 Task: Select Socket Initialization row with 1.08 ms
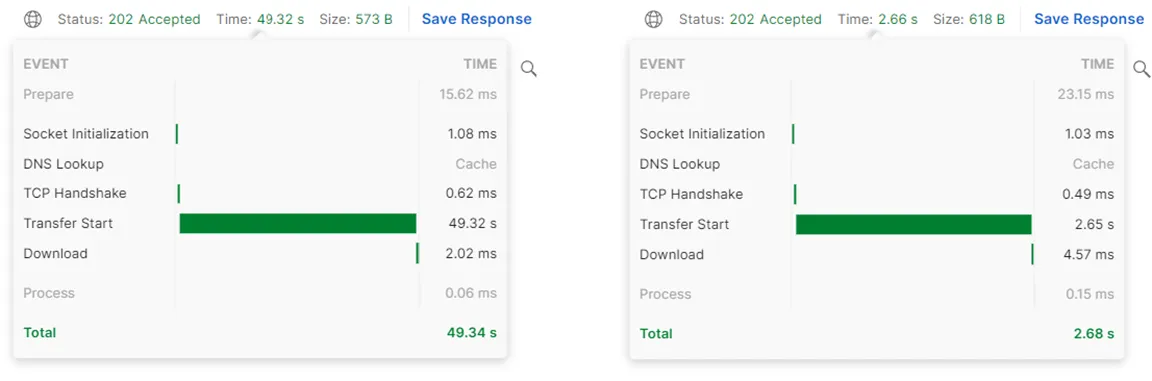[260, 134]
